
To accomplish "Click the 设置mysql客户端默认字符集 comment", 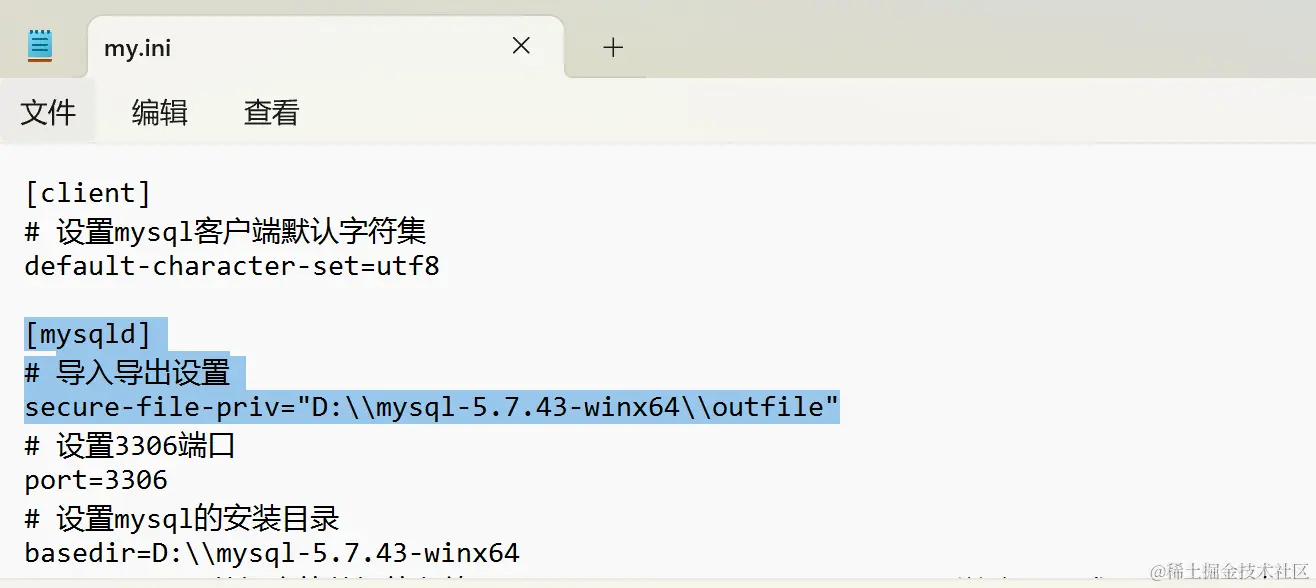I will [225, 230].
